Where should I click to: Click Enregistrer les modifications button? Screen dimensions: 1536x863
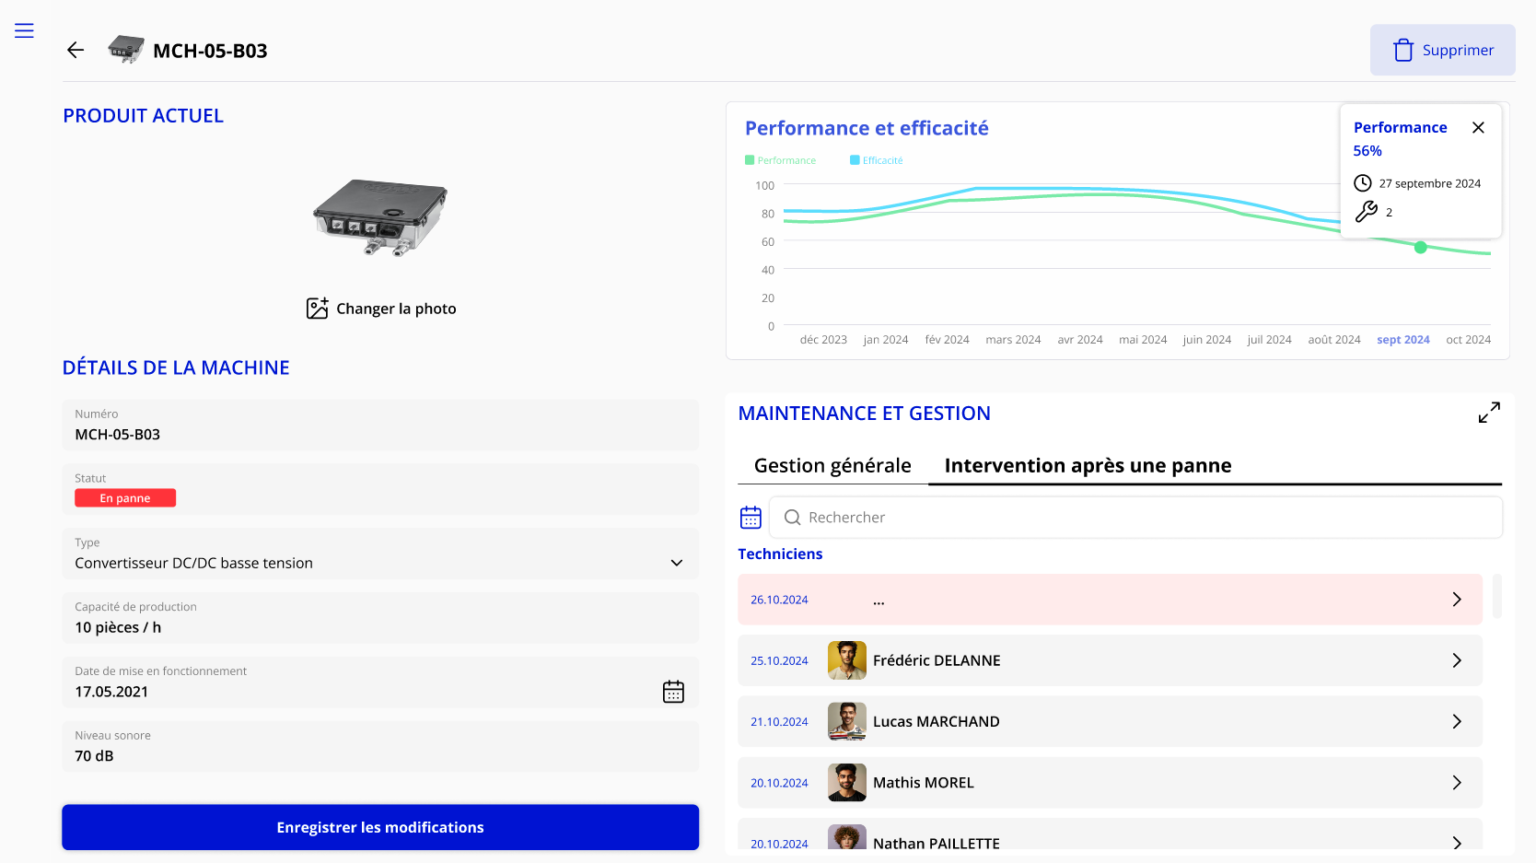coord(380,827)
